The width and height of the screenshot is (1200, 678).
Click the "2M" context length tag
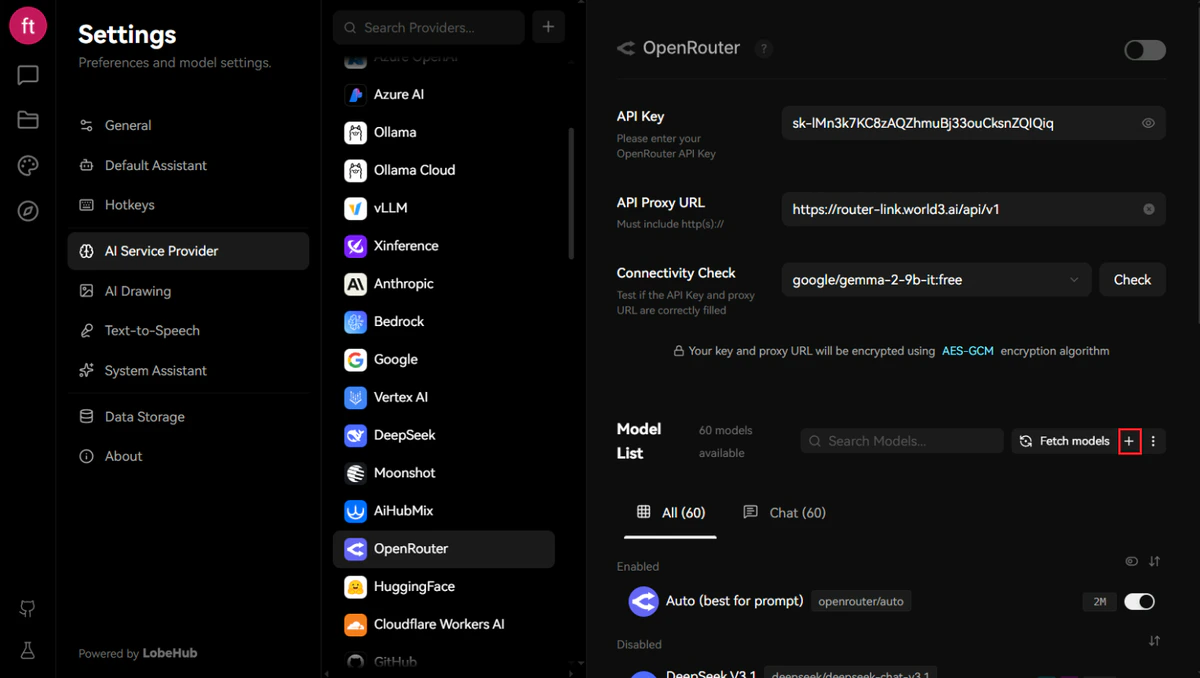[x=1099, y=602]
